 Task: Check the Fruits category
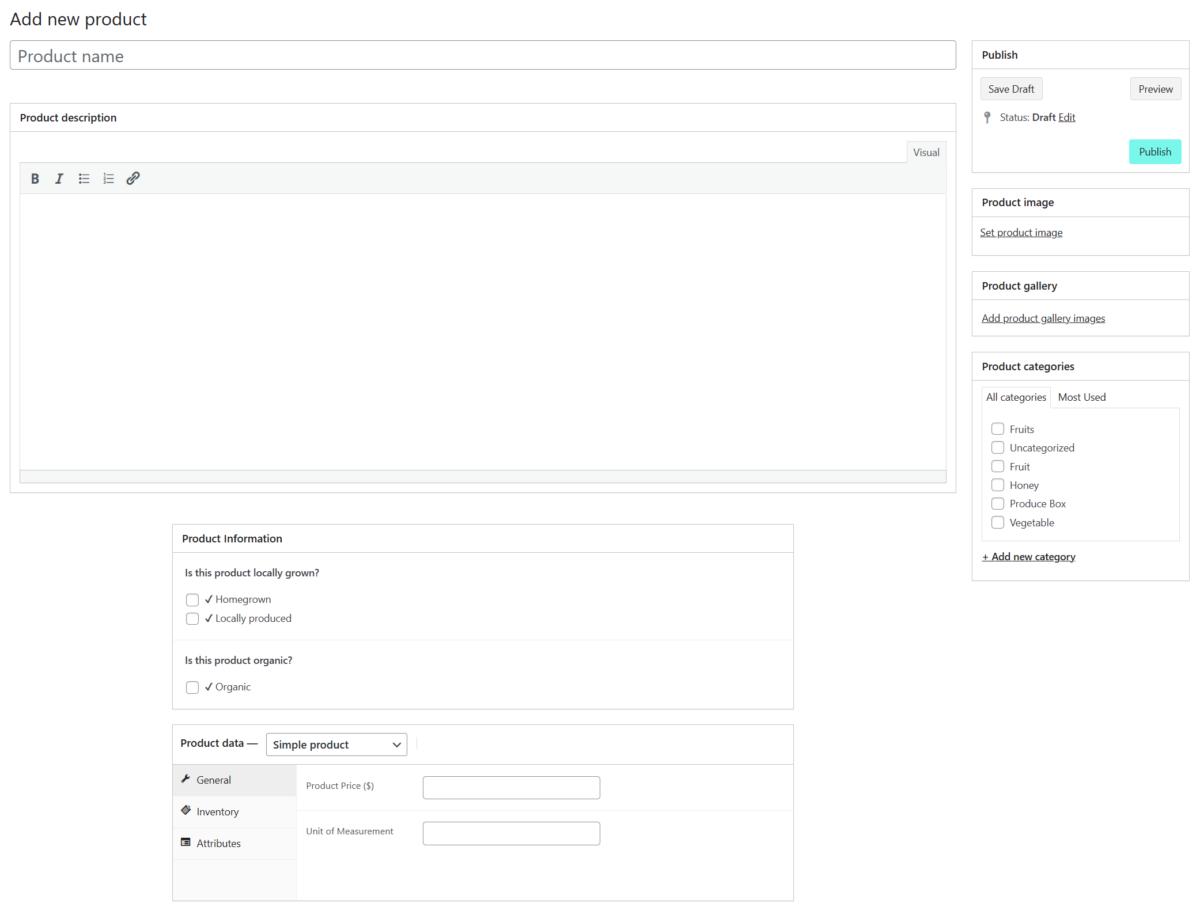coord(997,428)
